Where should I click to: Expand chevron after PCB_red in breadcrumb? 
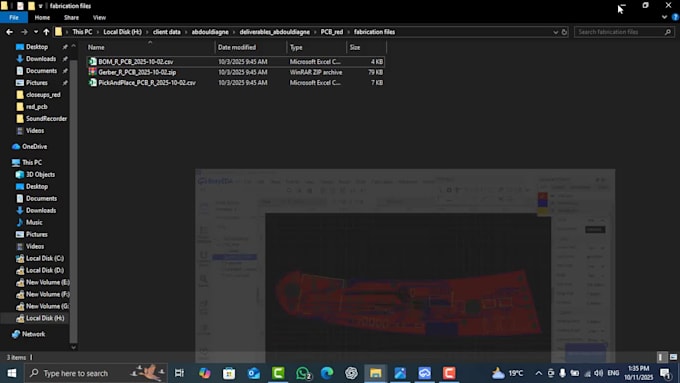click(348, 32)
